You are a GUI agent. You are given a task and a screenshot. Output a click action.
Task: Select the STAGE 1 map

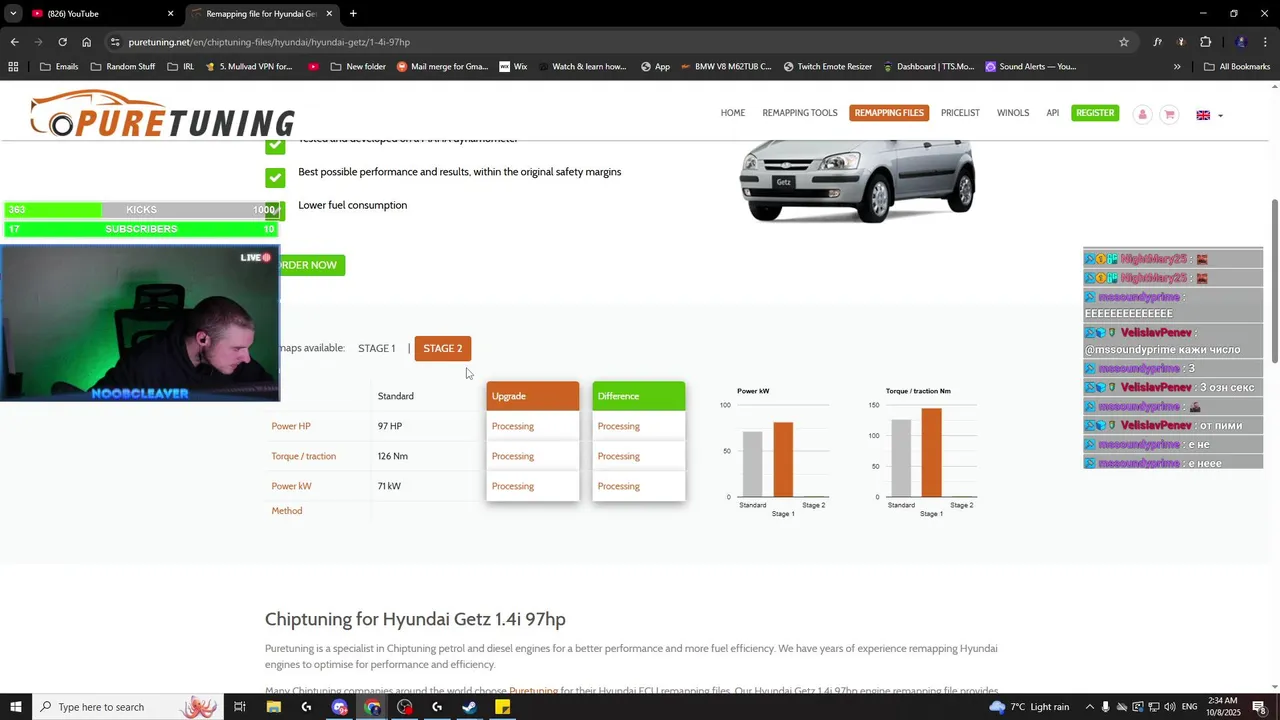[x=377, y=348]
